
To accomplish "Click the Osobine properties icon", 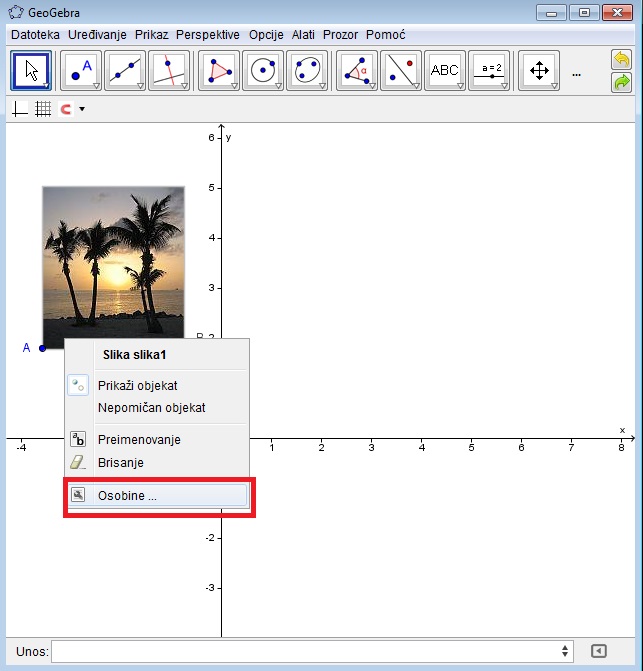I will tap(78, 495).
